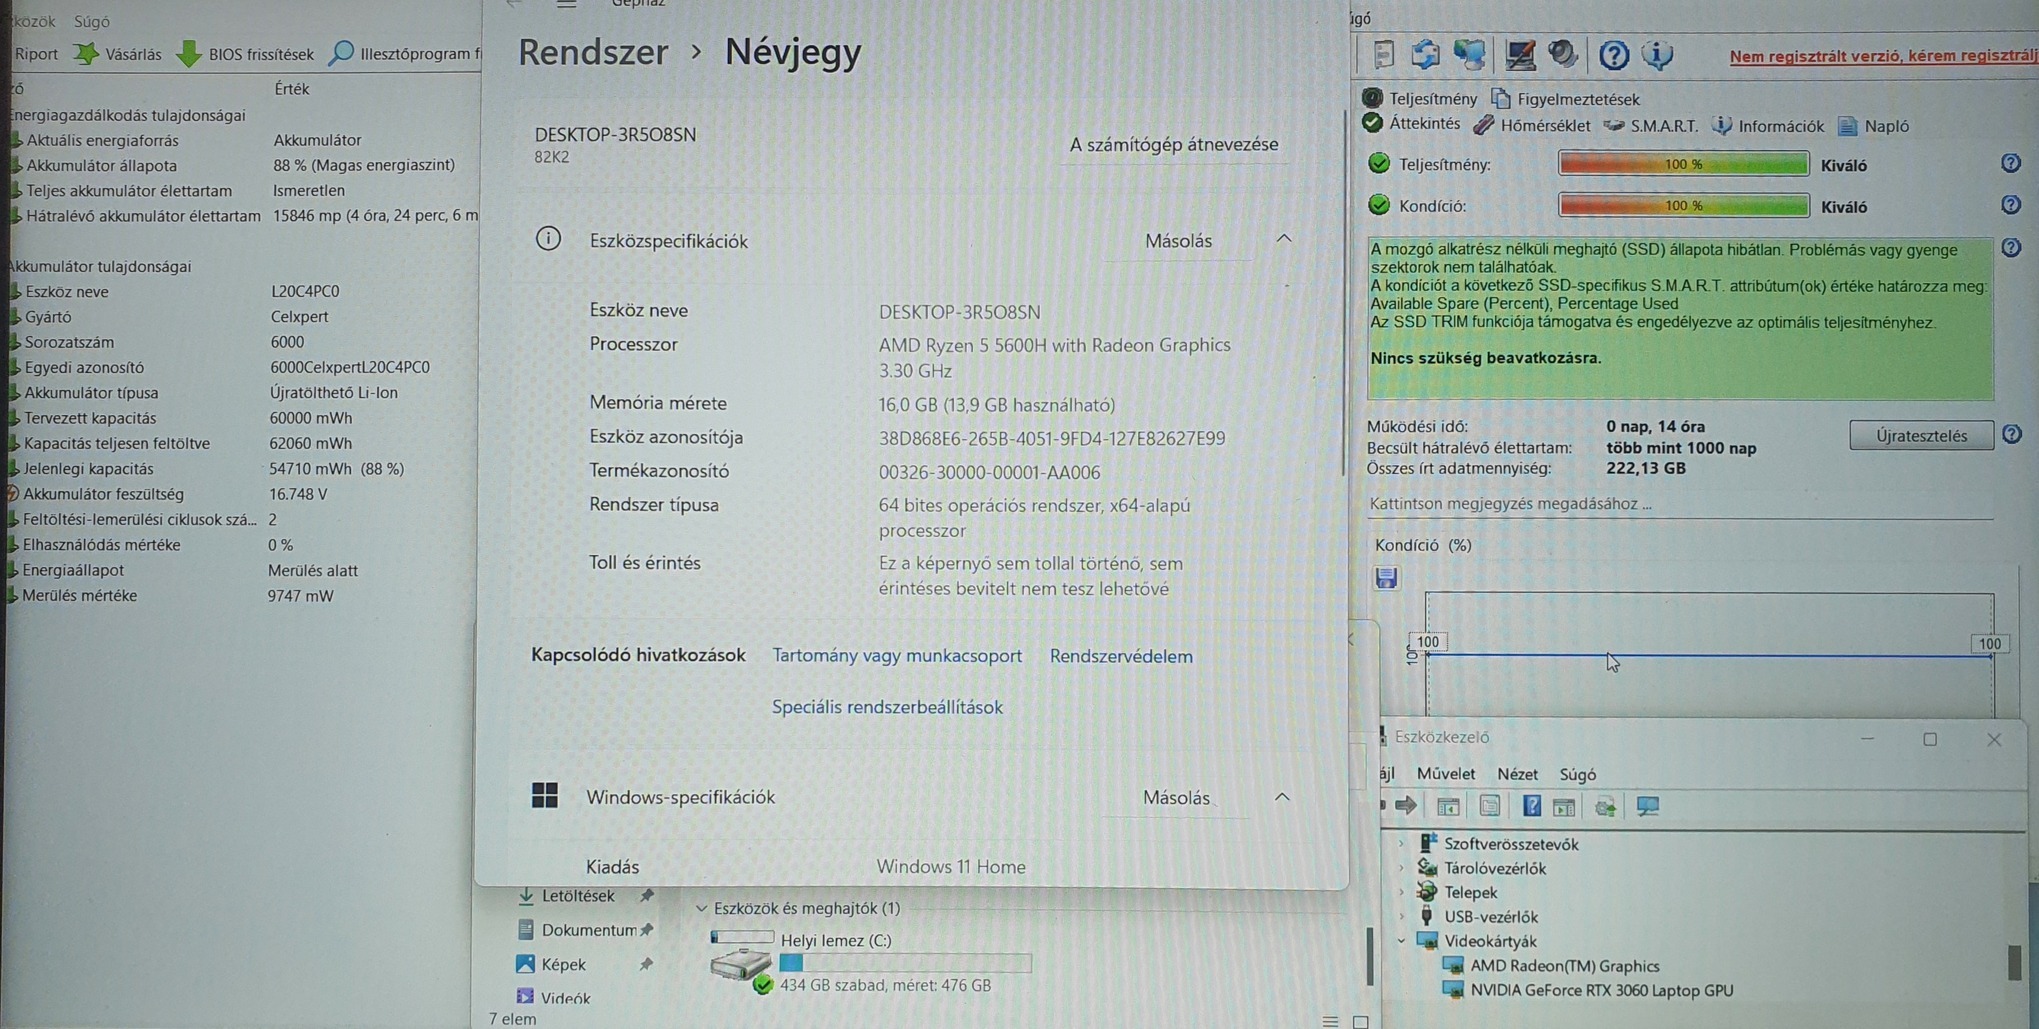Click the A számítógép átnevezése button
Screen dimensions: 2039x1029
pos(1173,144)
